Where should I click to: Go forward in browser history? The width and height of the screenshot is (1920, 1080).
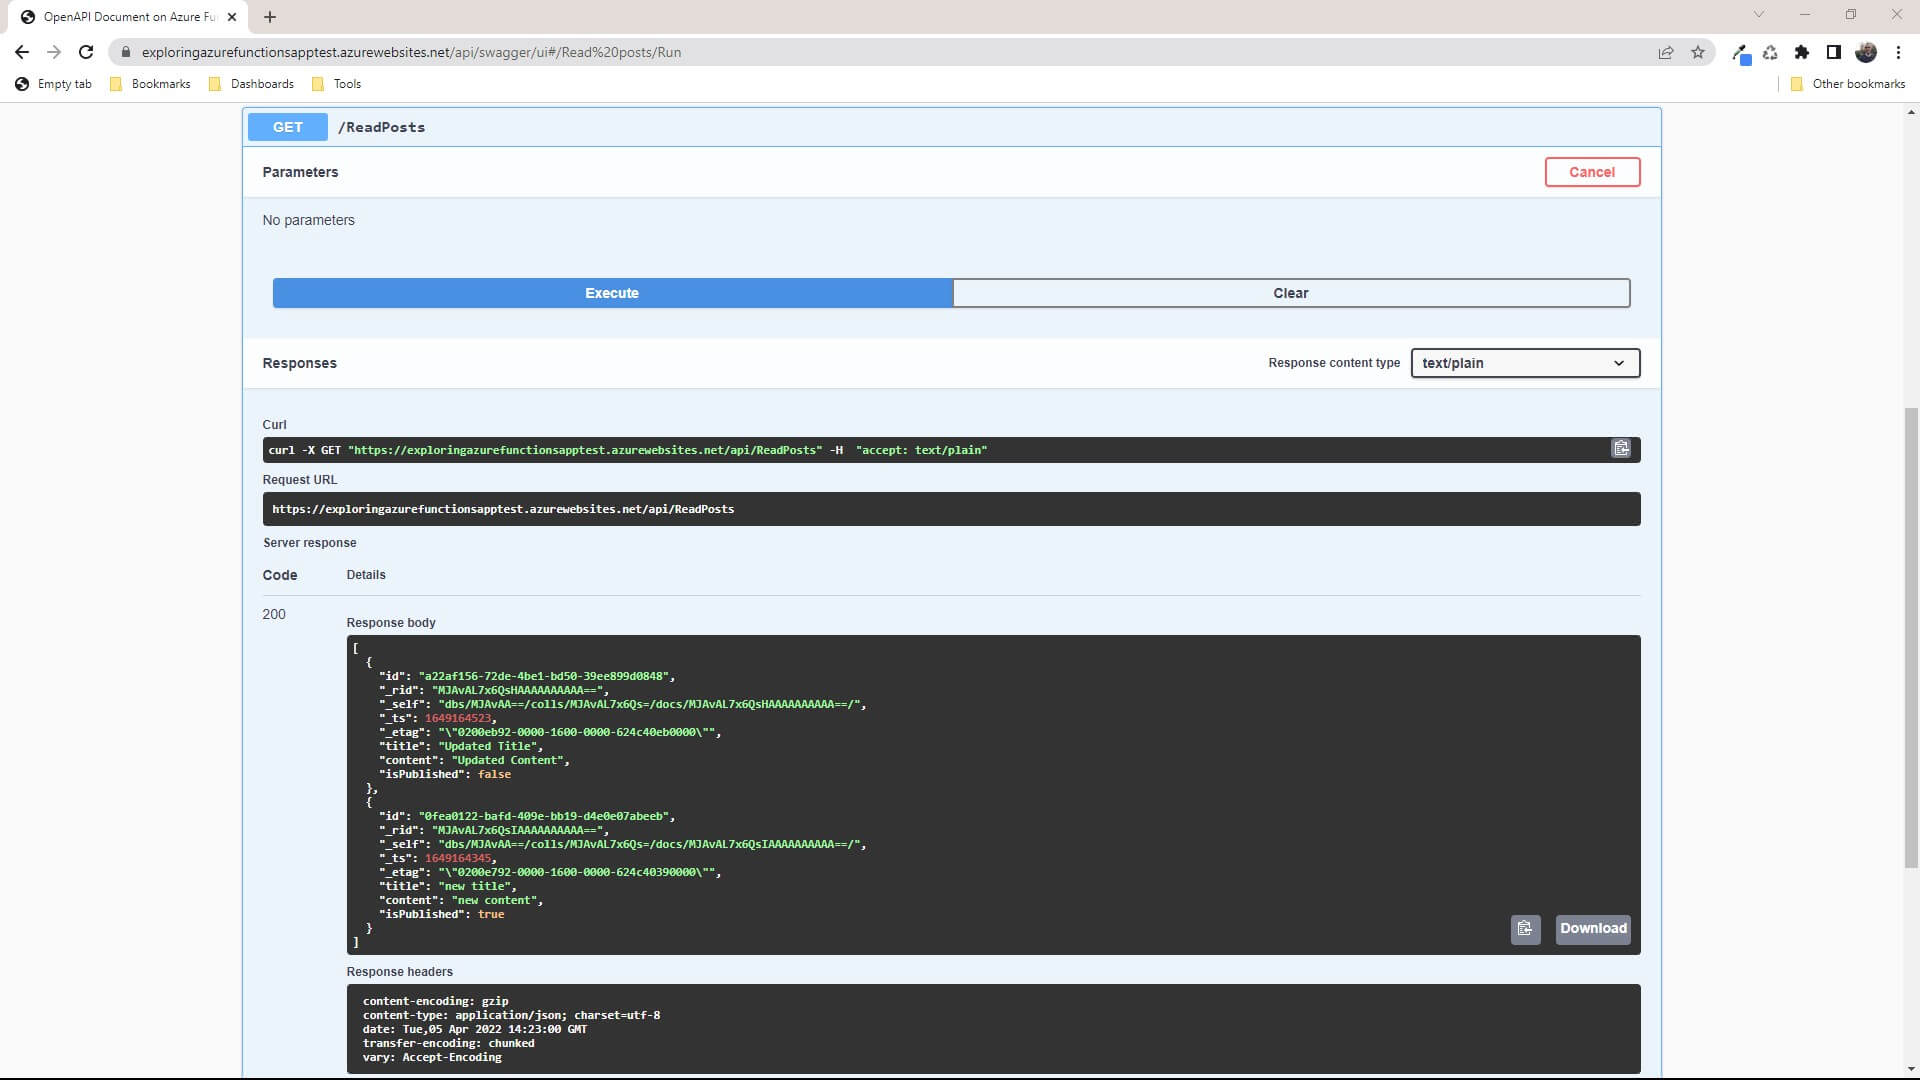pyautogui.click(x=54, y=52)
